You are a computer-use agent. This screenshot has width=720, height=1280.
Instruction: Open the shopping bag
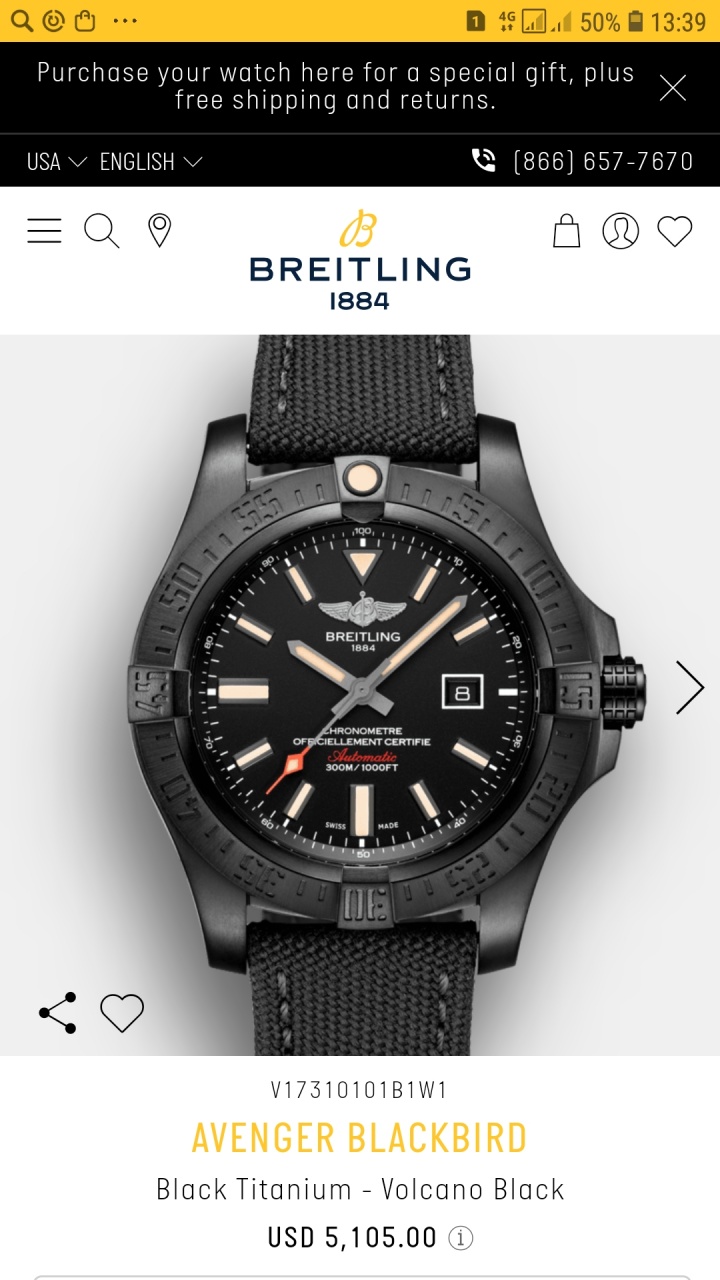pos(567,231)
